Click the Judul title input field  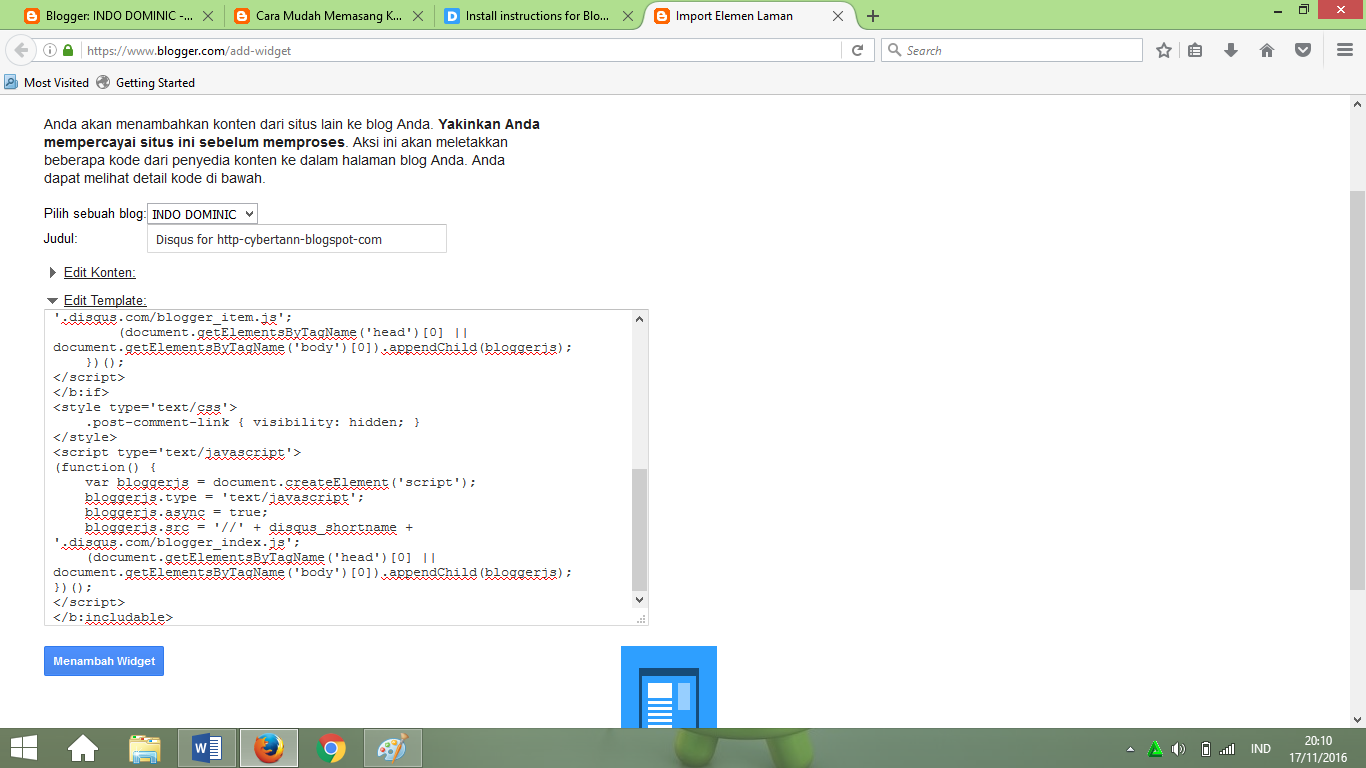point(297,239)
